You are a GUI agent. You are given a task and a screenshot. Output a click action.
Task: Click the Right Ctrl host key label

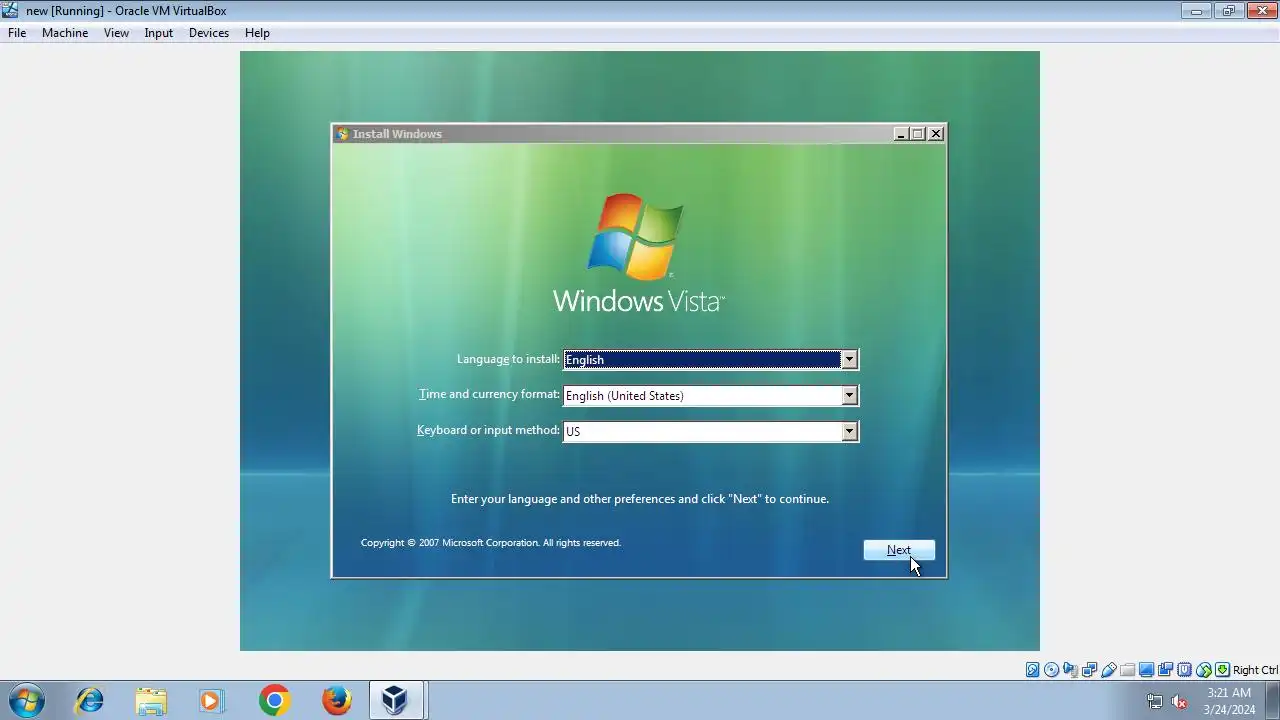point(1255,670)
